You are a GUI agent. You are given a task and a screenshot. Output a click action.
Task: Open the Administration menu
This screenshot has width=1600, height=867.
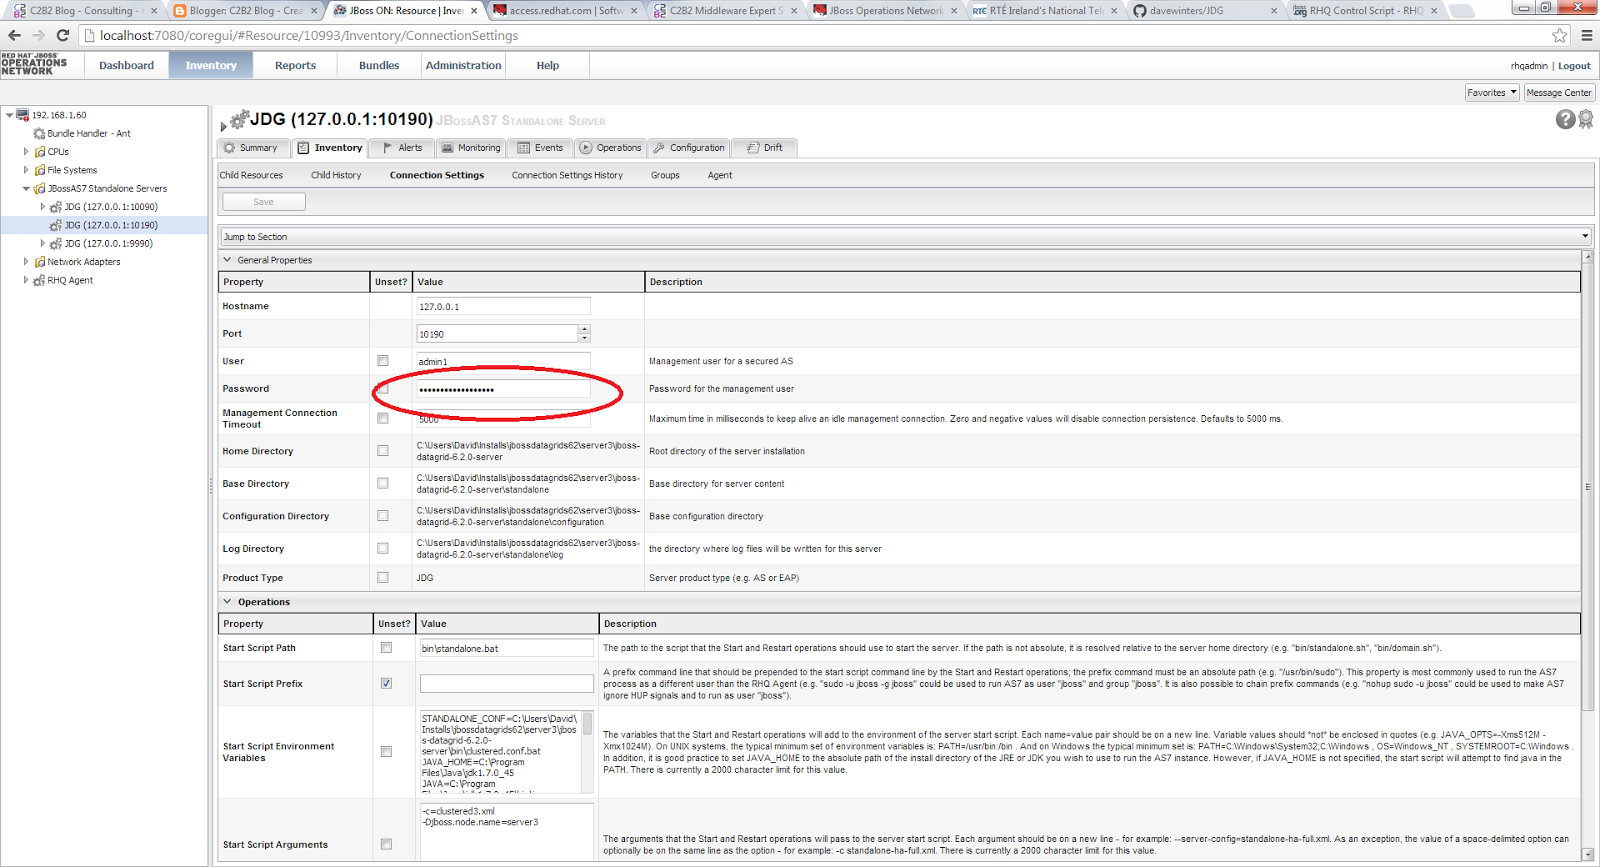click(x=463, y=66)
